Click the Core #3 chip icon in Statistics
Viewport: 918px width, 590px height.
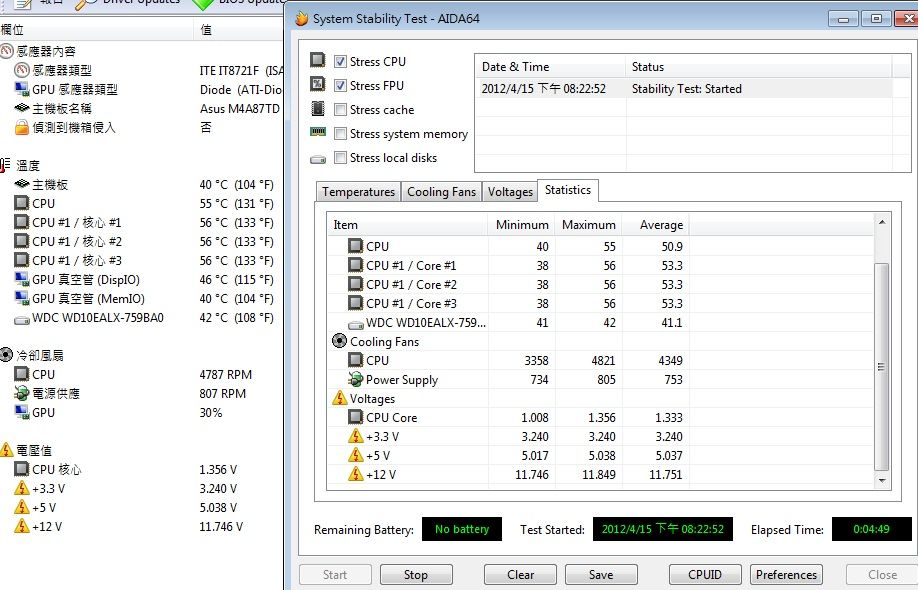355,303
